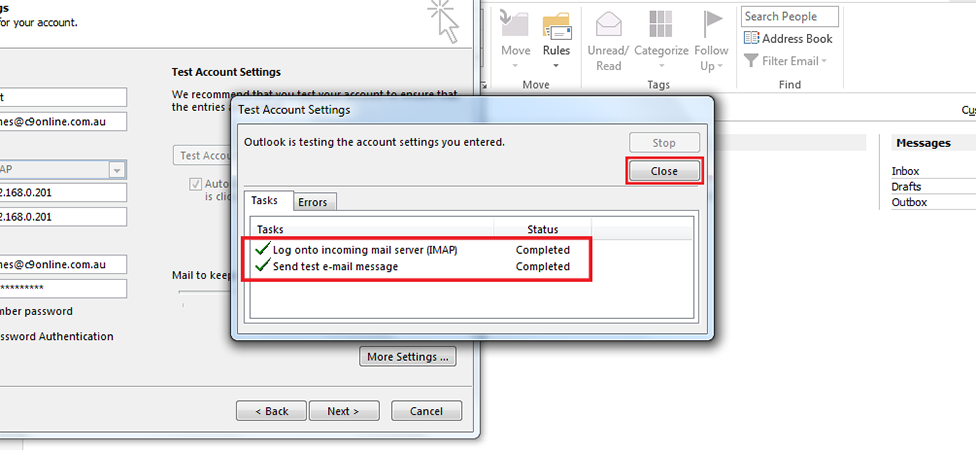The width and height of the screenshot is (976, 450).
Task: Open the Rules dropdown in the ribbon
Action: 556,41
